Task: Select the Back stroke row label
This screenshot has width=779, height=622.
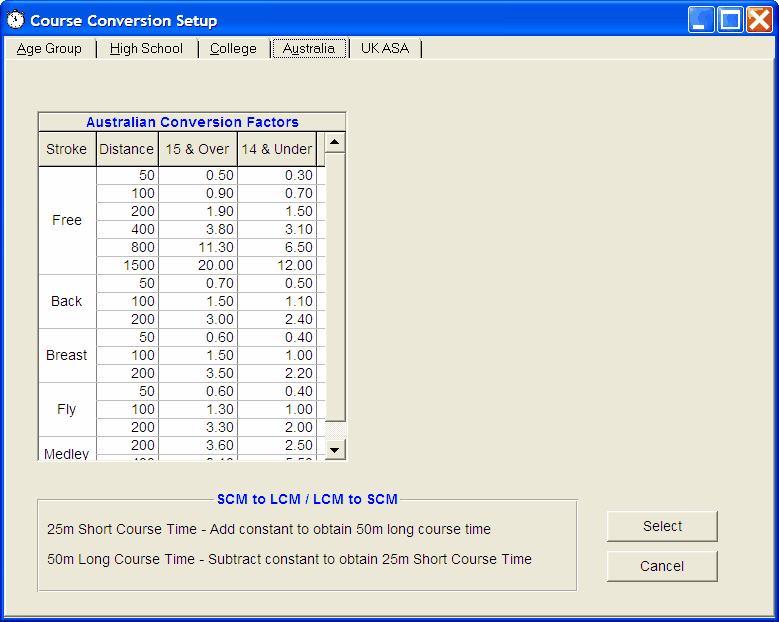Action: (x=67, y=301)
